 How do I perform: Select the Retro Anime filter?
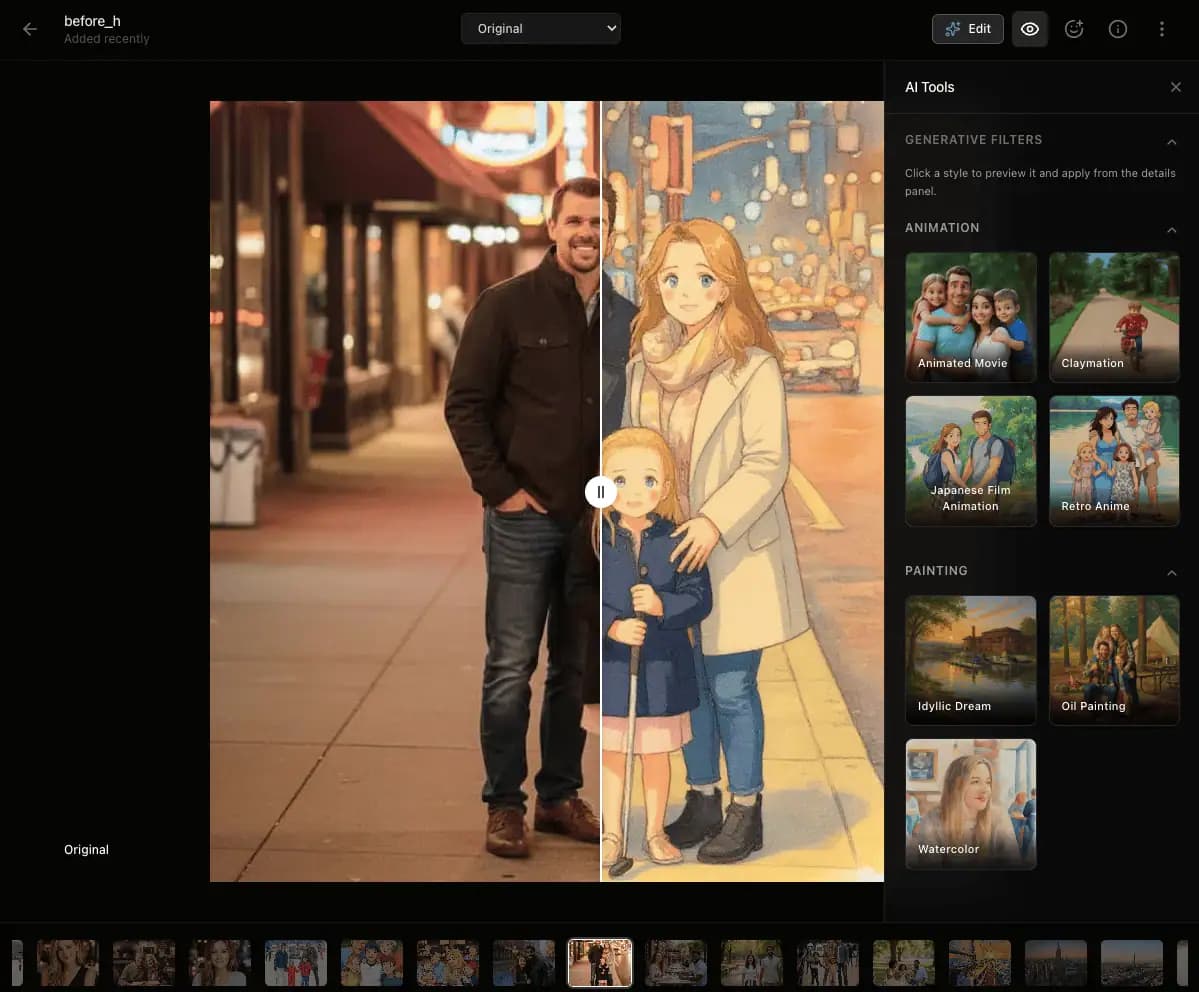pyautogui.click(x=1113, y=460)
